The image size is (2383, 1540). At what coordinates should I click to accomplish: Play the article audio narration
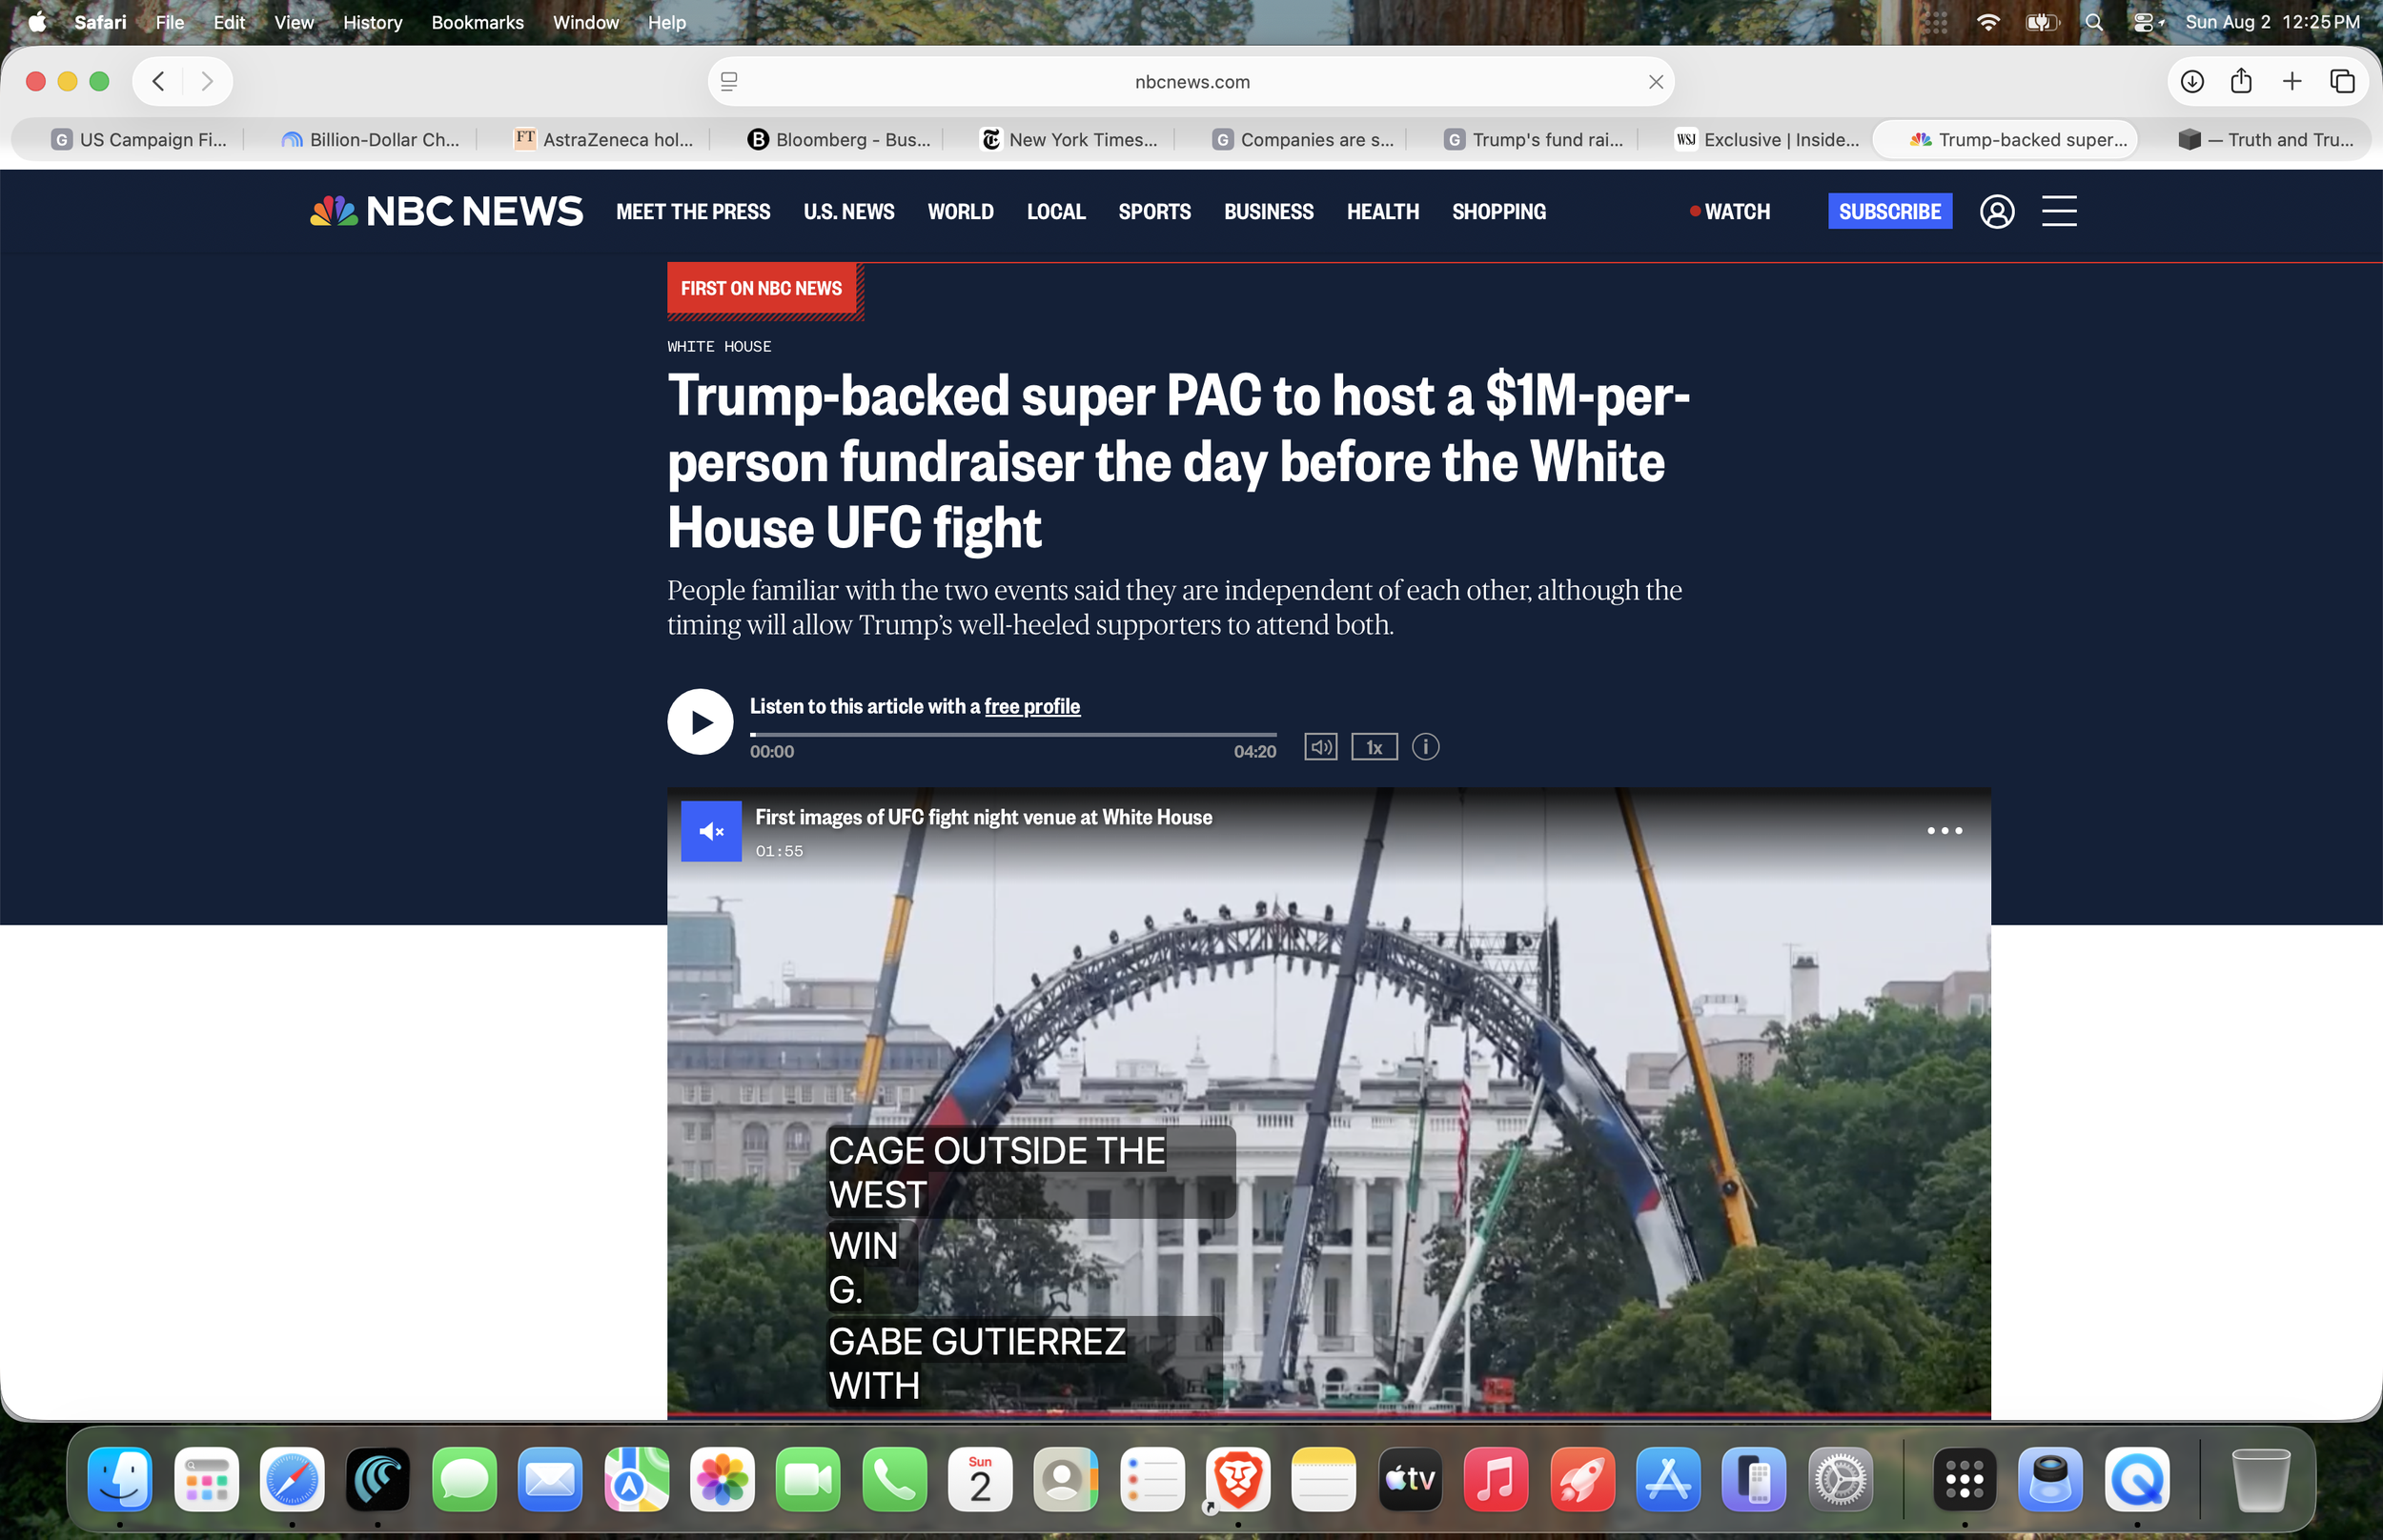click(x=700, y=722)
